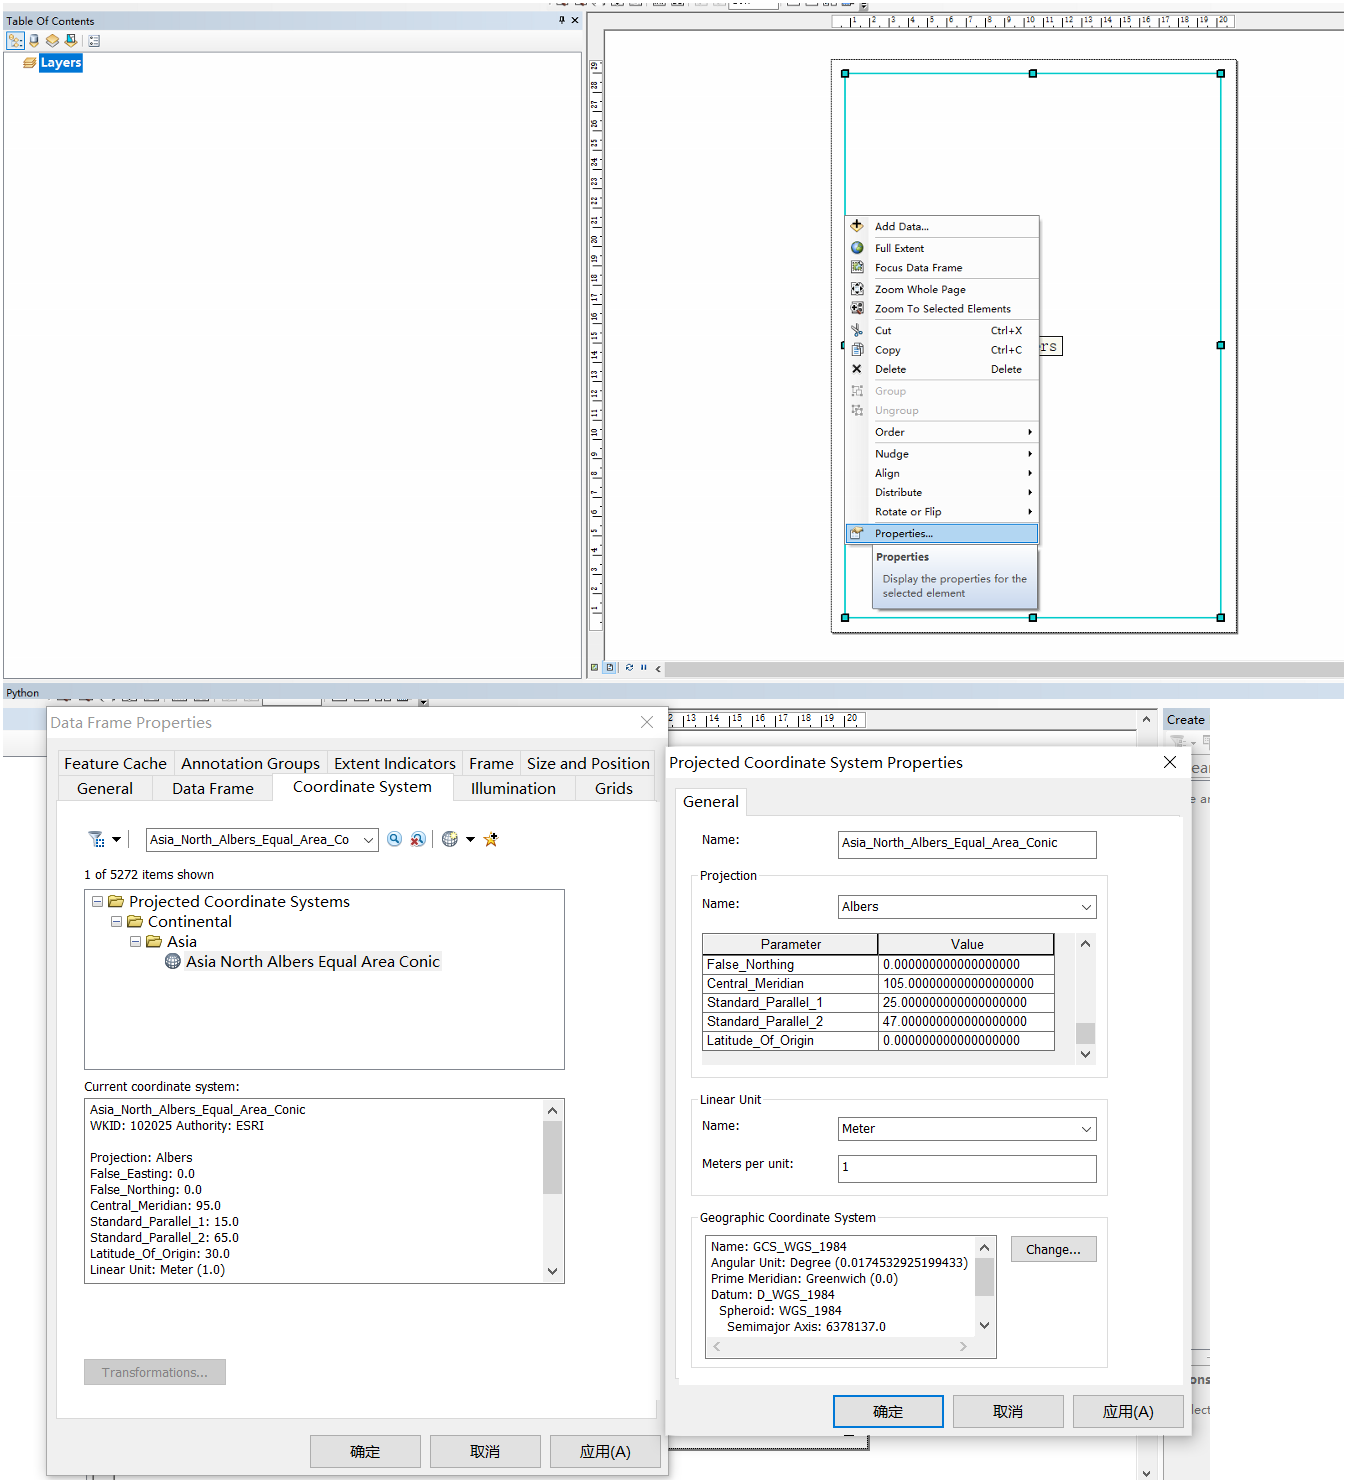Image resolution: width=1346 pixels, height=1482 pixels.
Task: Click the Full Extent globe icon
Action: point(857,248)
